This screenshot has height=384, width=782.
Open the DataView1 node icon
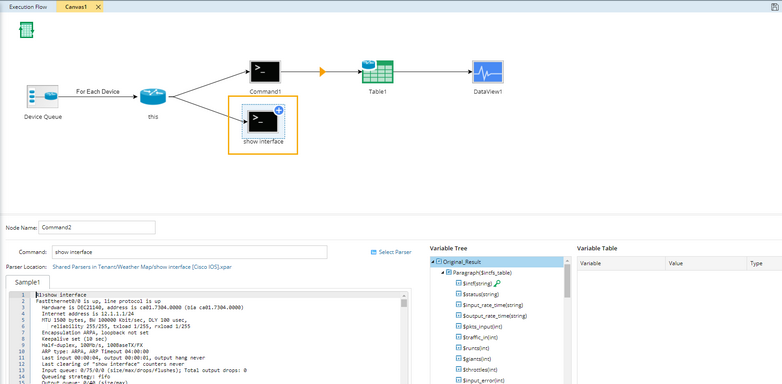[488, 72]
